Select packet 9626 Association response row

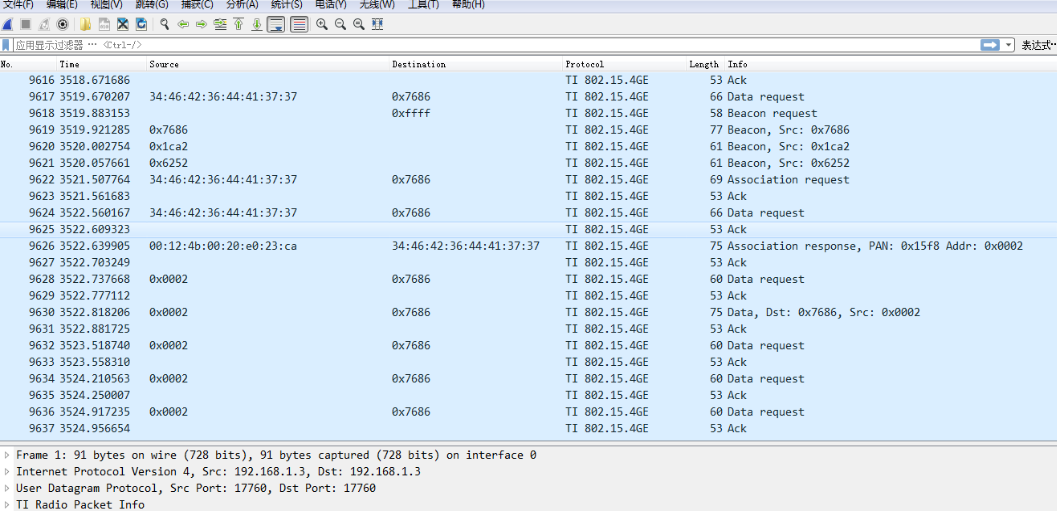528,246
